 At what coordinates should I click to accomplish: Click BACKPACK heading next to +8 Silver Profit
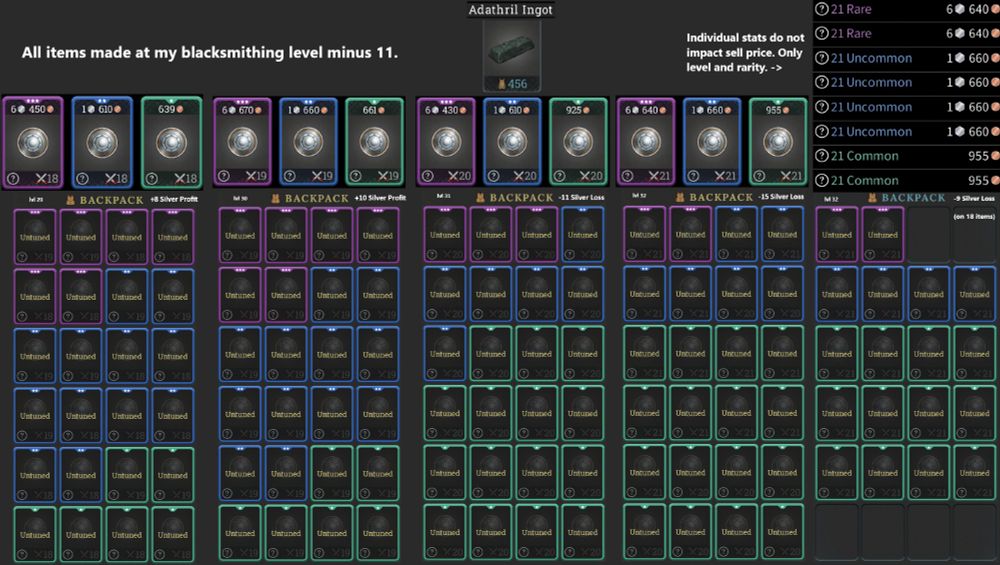(x=112, y=200)
